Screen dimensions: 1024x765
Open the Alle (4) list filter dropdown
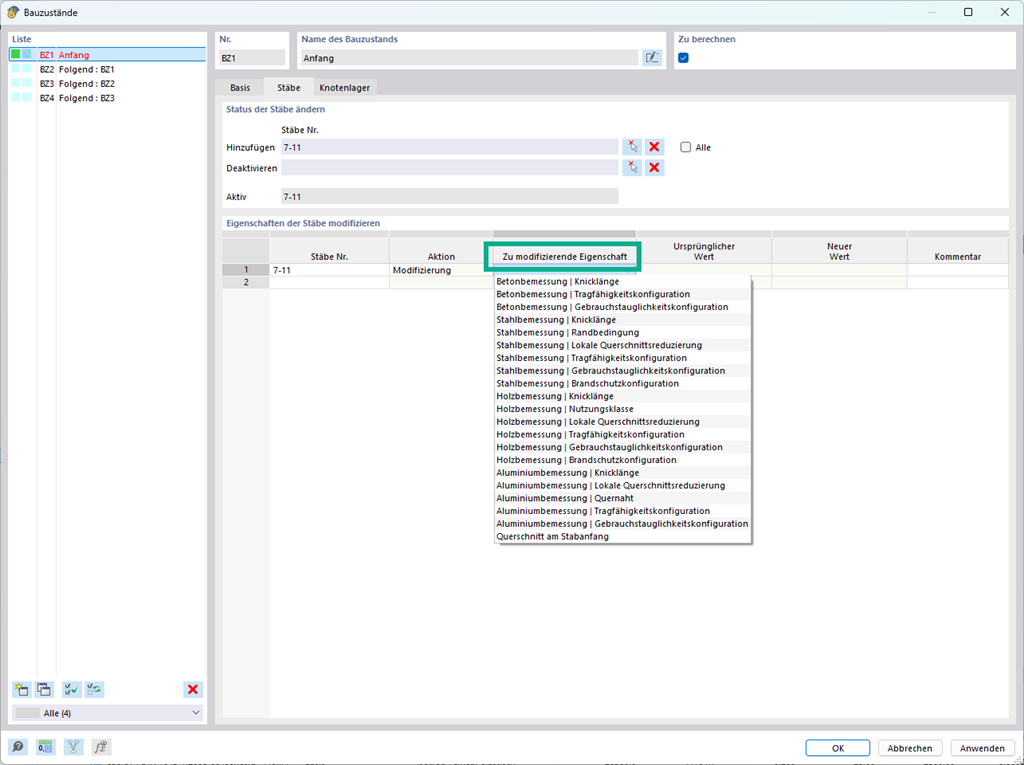pos(108,713)
